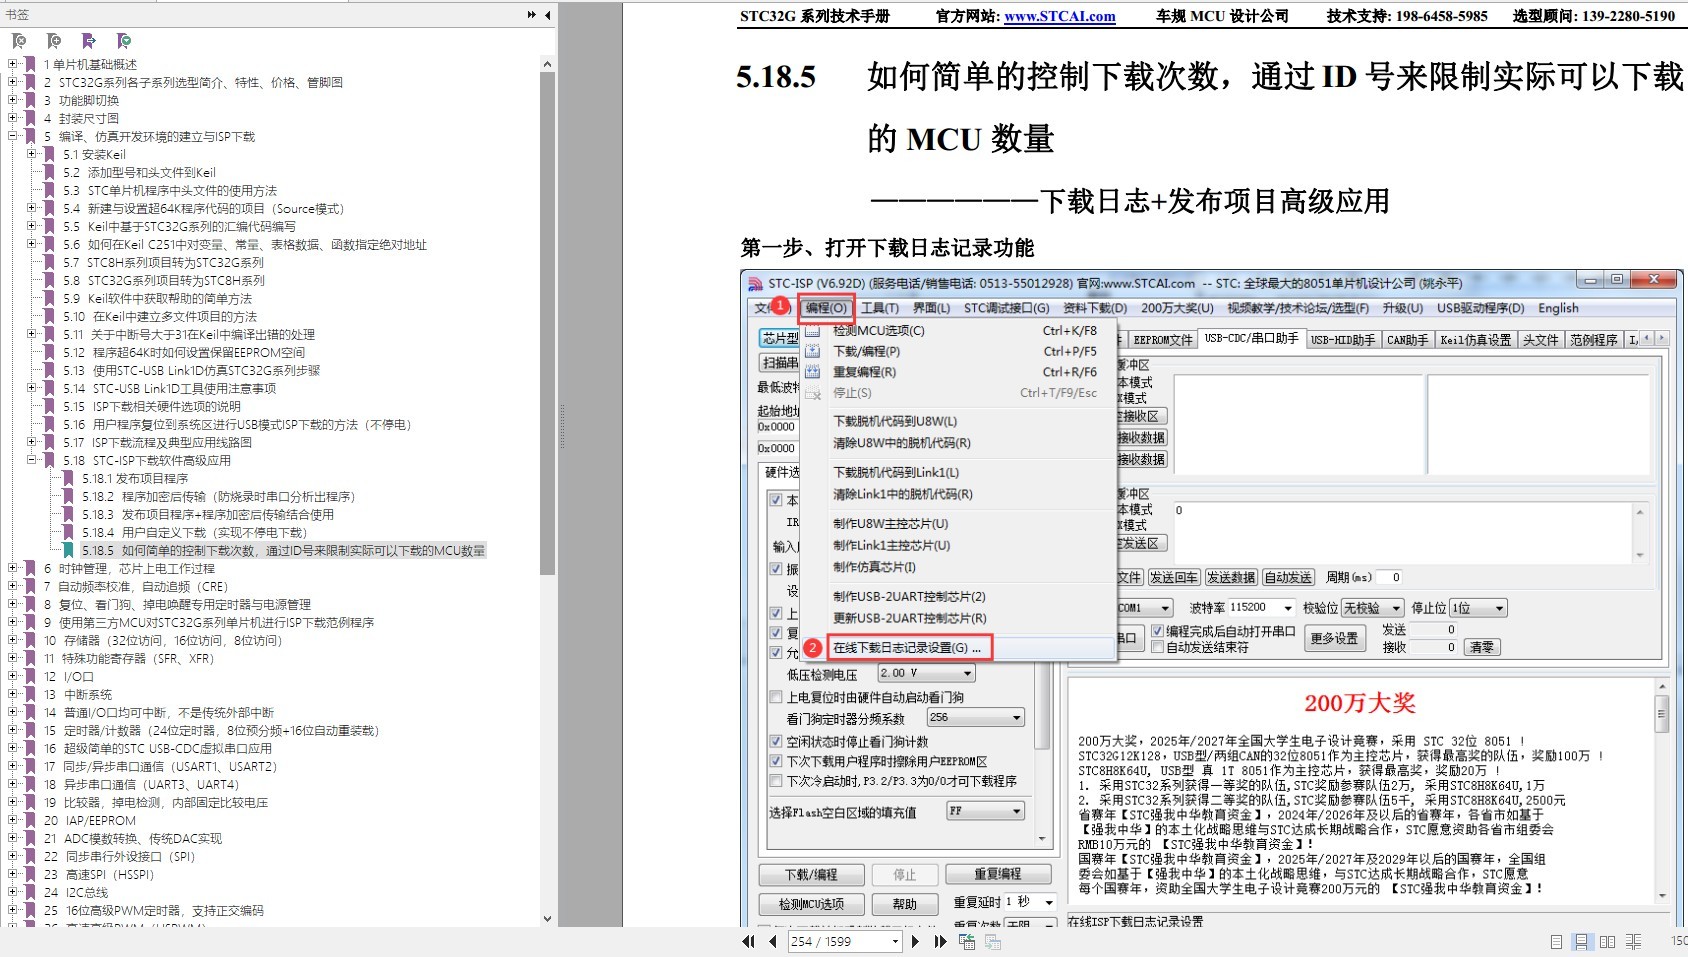This screenshot has height=957, width=1688.
Task: Click the bookmark icon beside 12 I/O口
Action: click(29, 676)
